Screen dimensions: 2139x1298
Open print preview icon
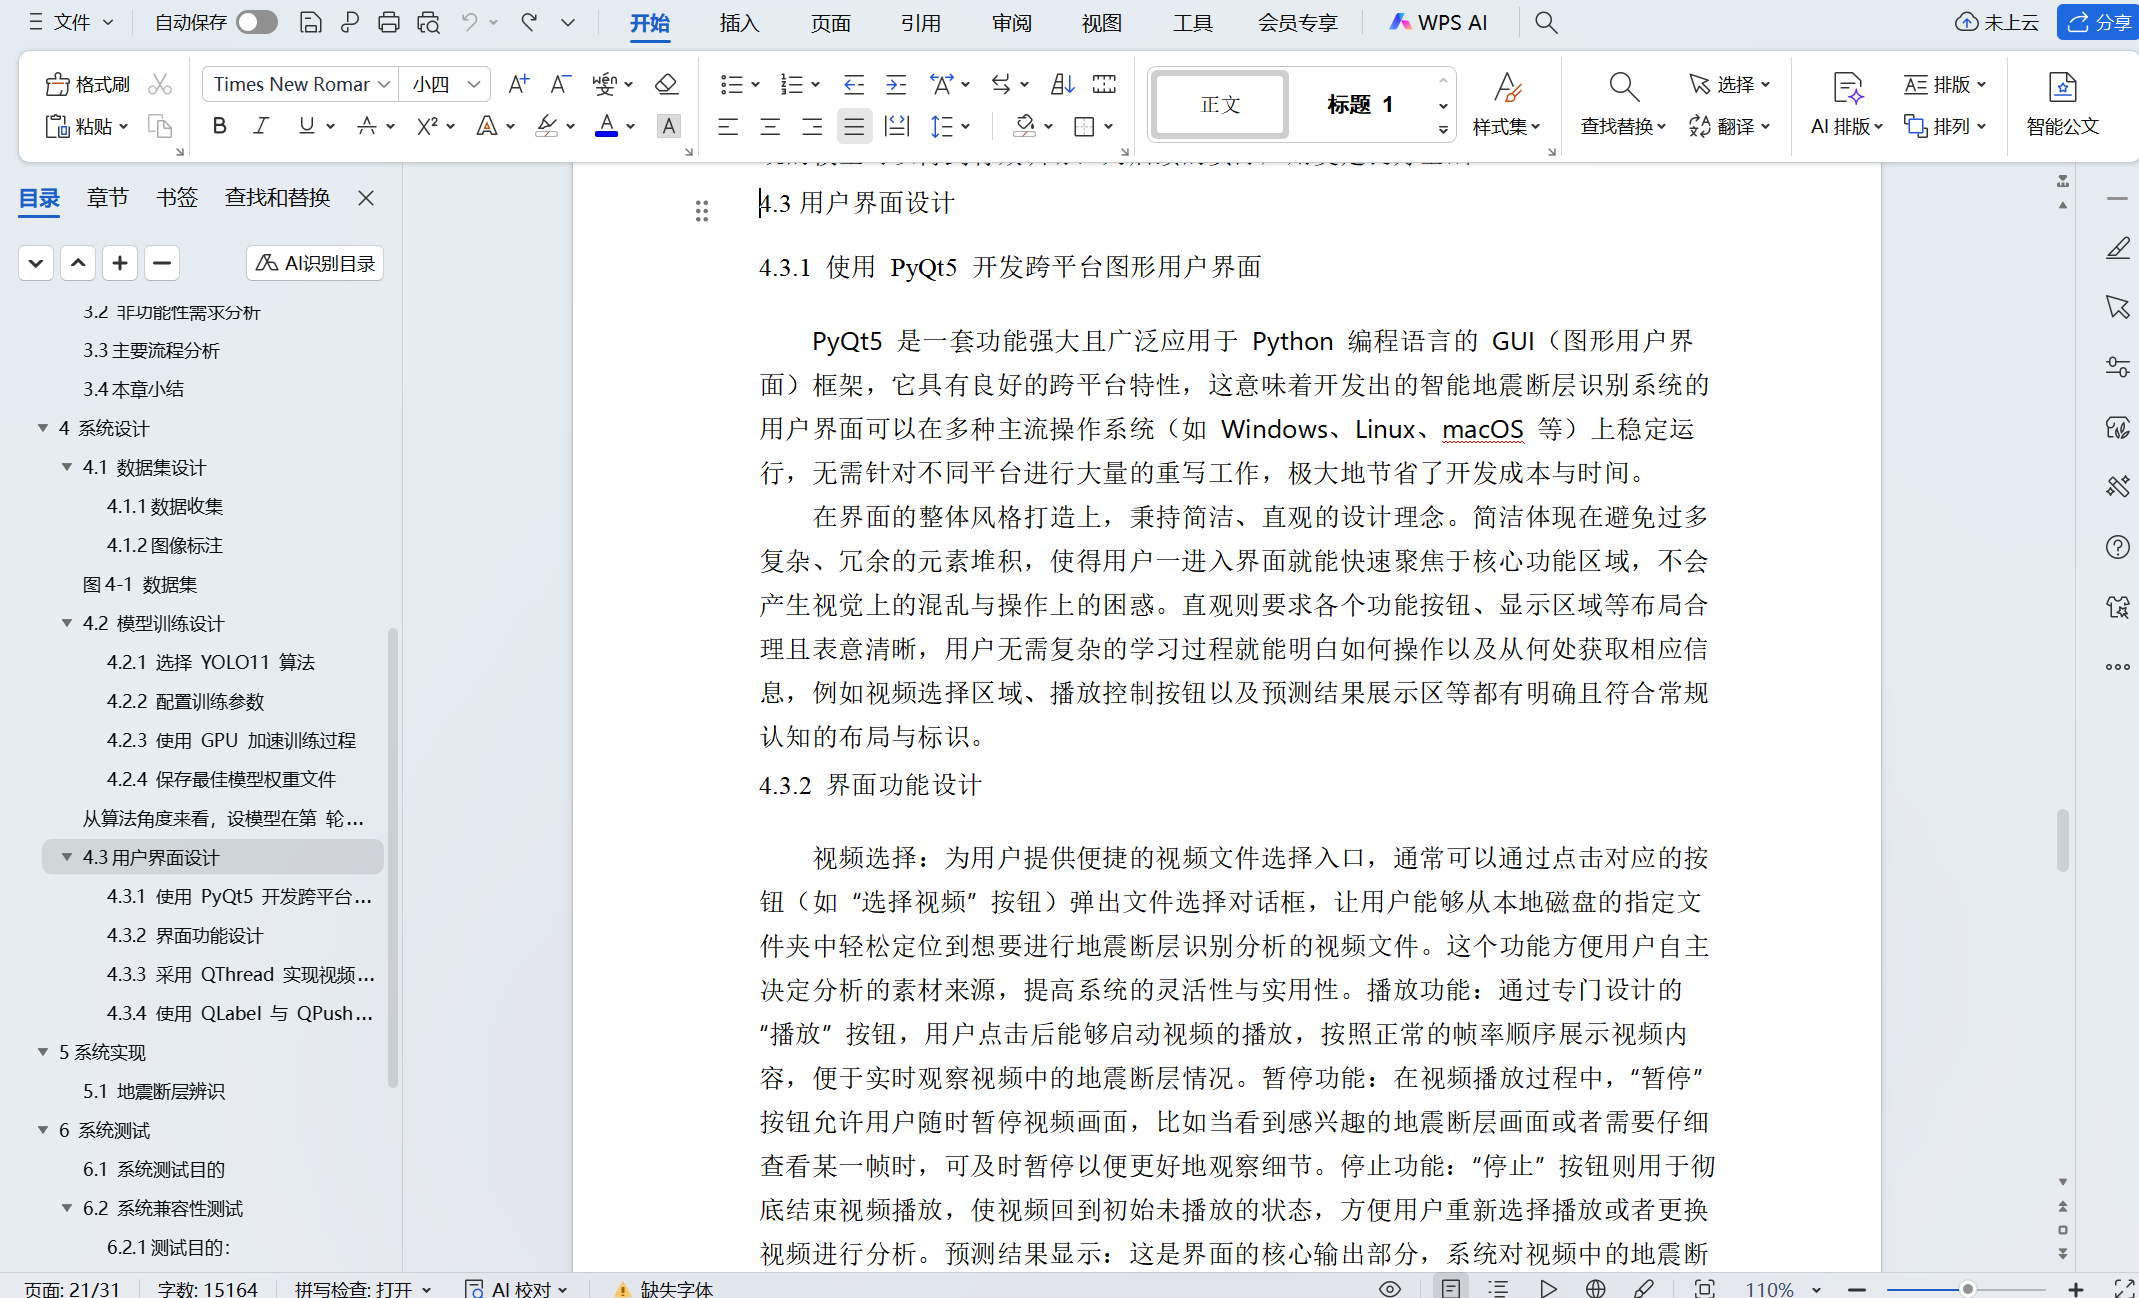(429, 22)
